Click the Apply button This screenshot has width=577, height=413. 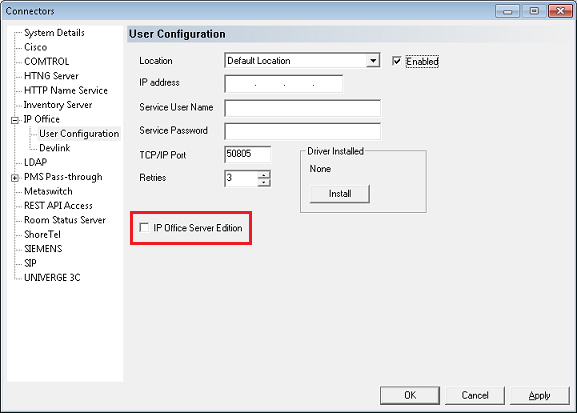(539, 395)
